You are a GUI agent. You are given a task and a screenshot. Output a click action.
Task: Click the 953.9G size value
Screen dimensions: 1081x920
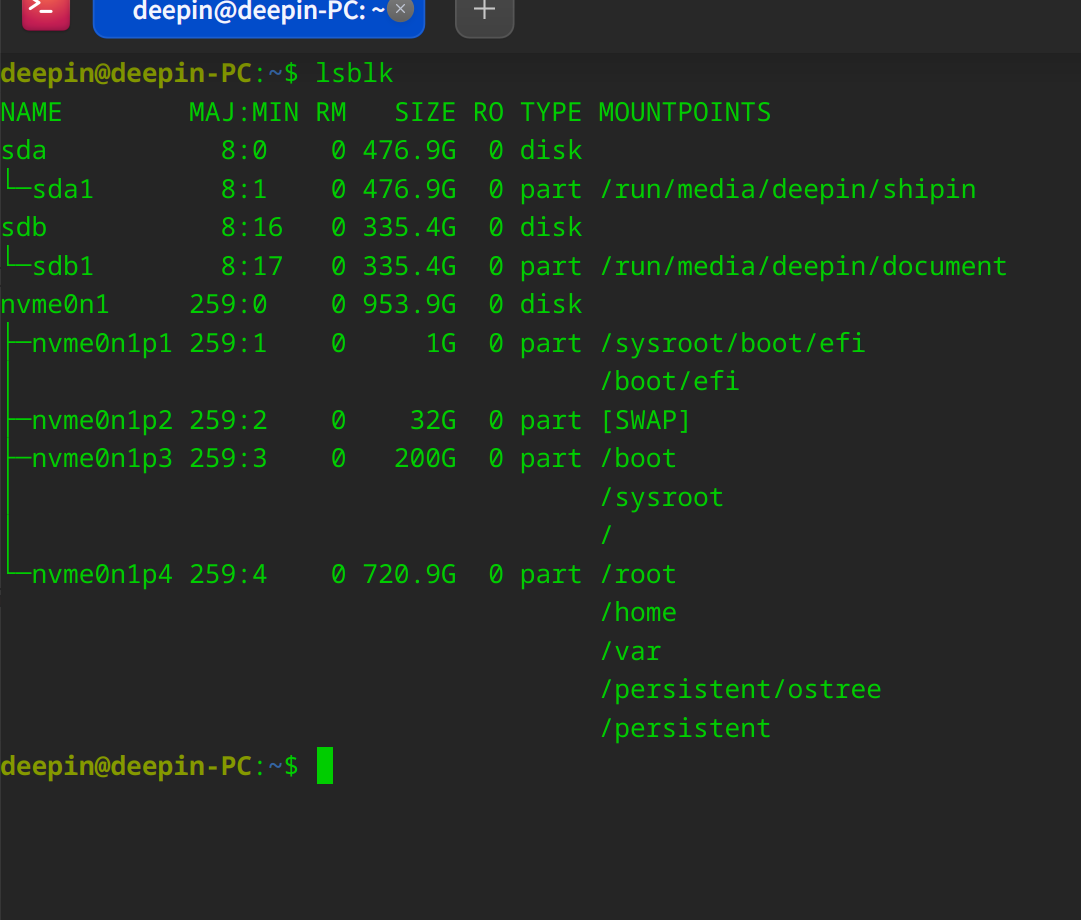coord(410,305)
